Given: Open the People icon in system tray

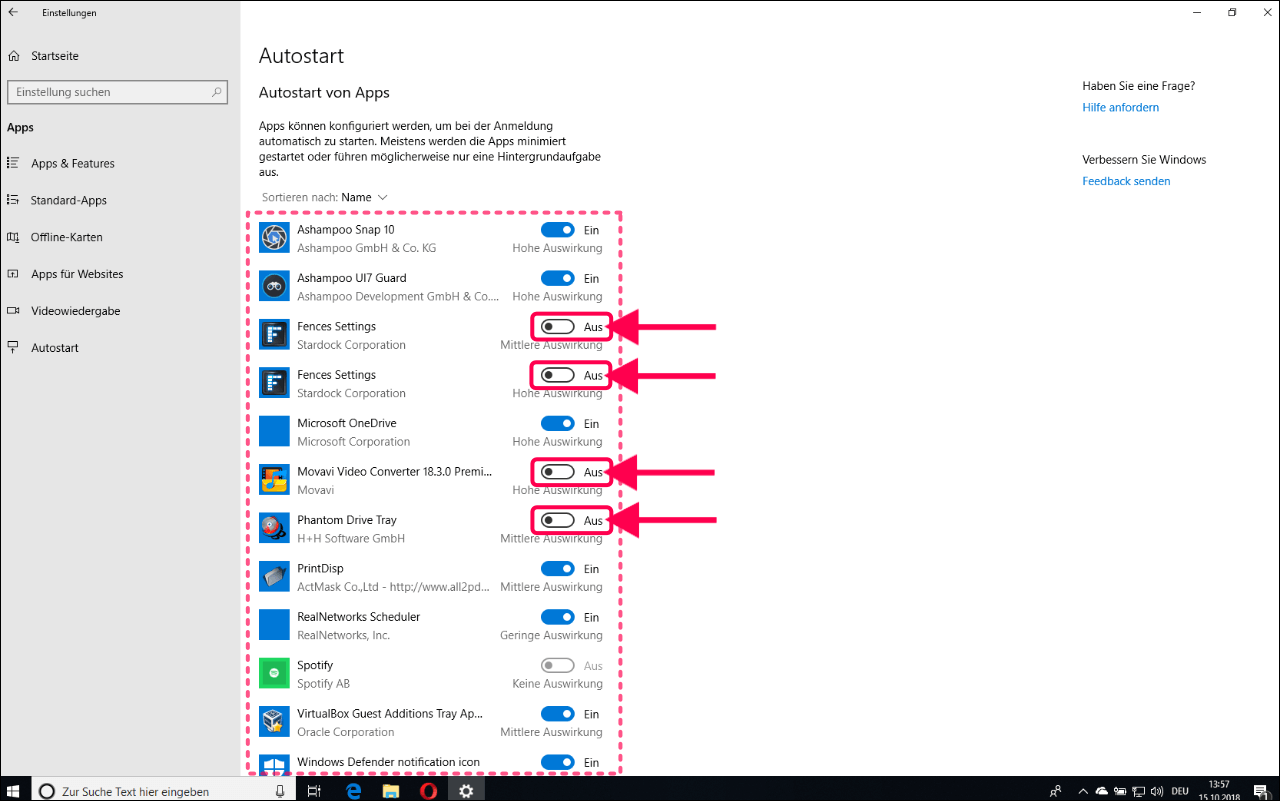Looking at the screenshot, I should coord(1056,791).
